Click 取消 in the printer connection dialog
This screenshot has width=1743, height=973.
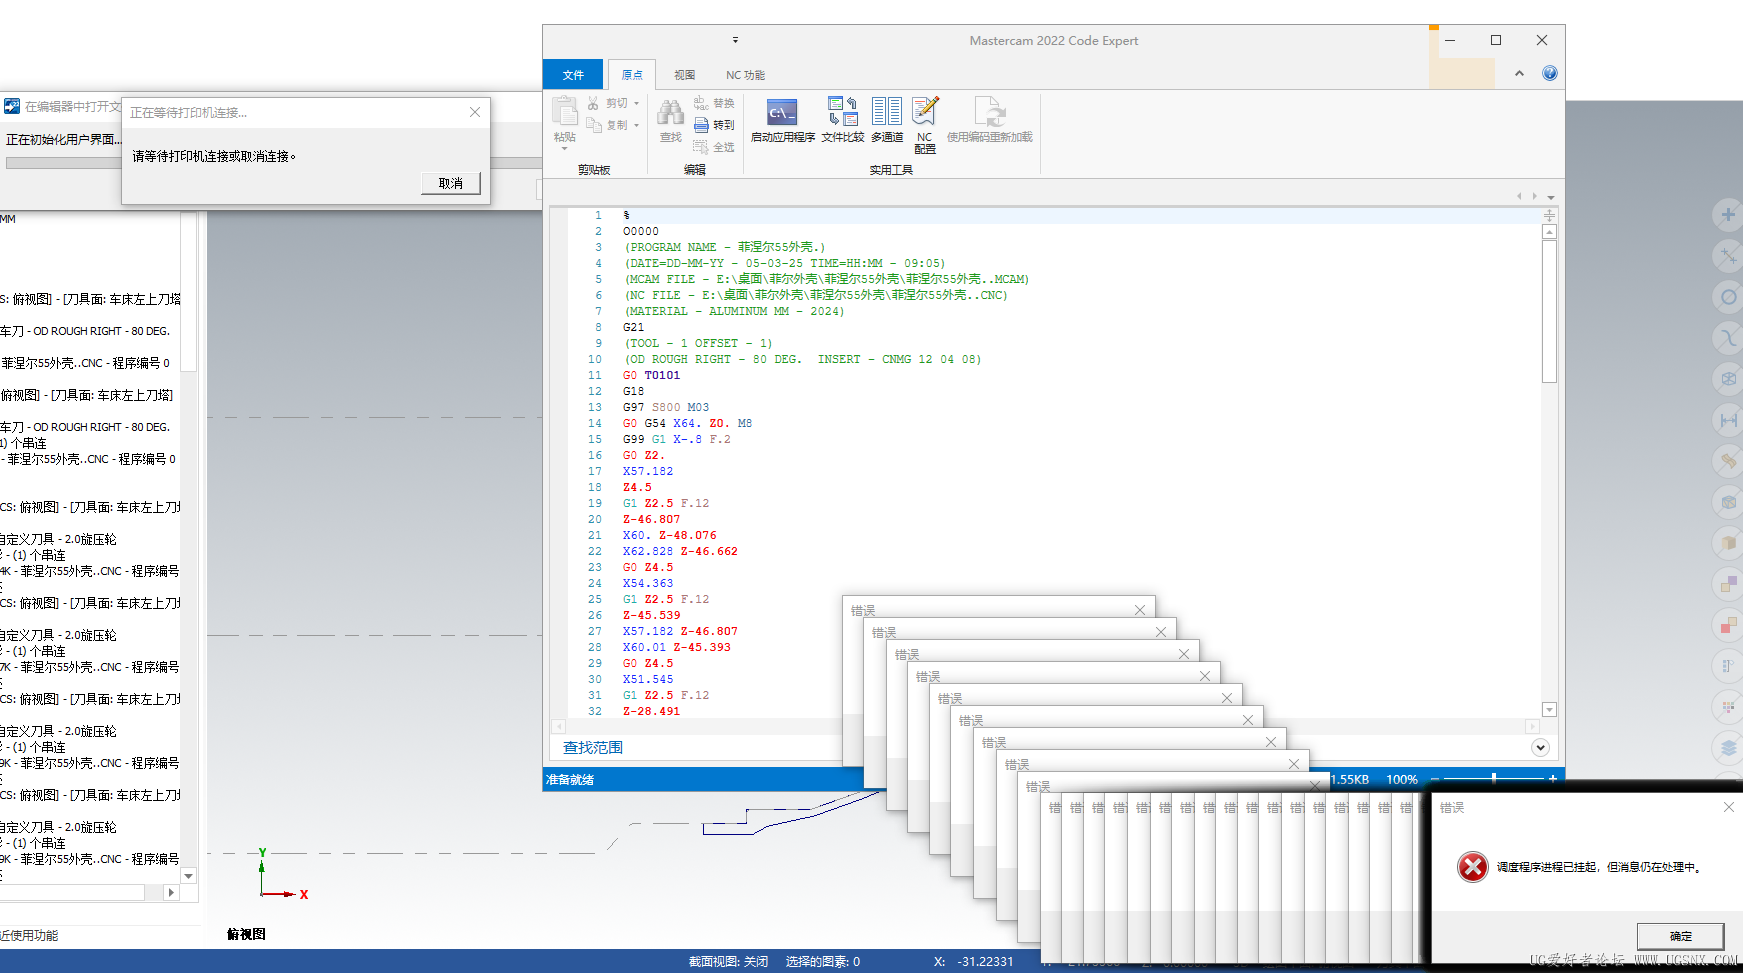(x=451, y=183)
